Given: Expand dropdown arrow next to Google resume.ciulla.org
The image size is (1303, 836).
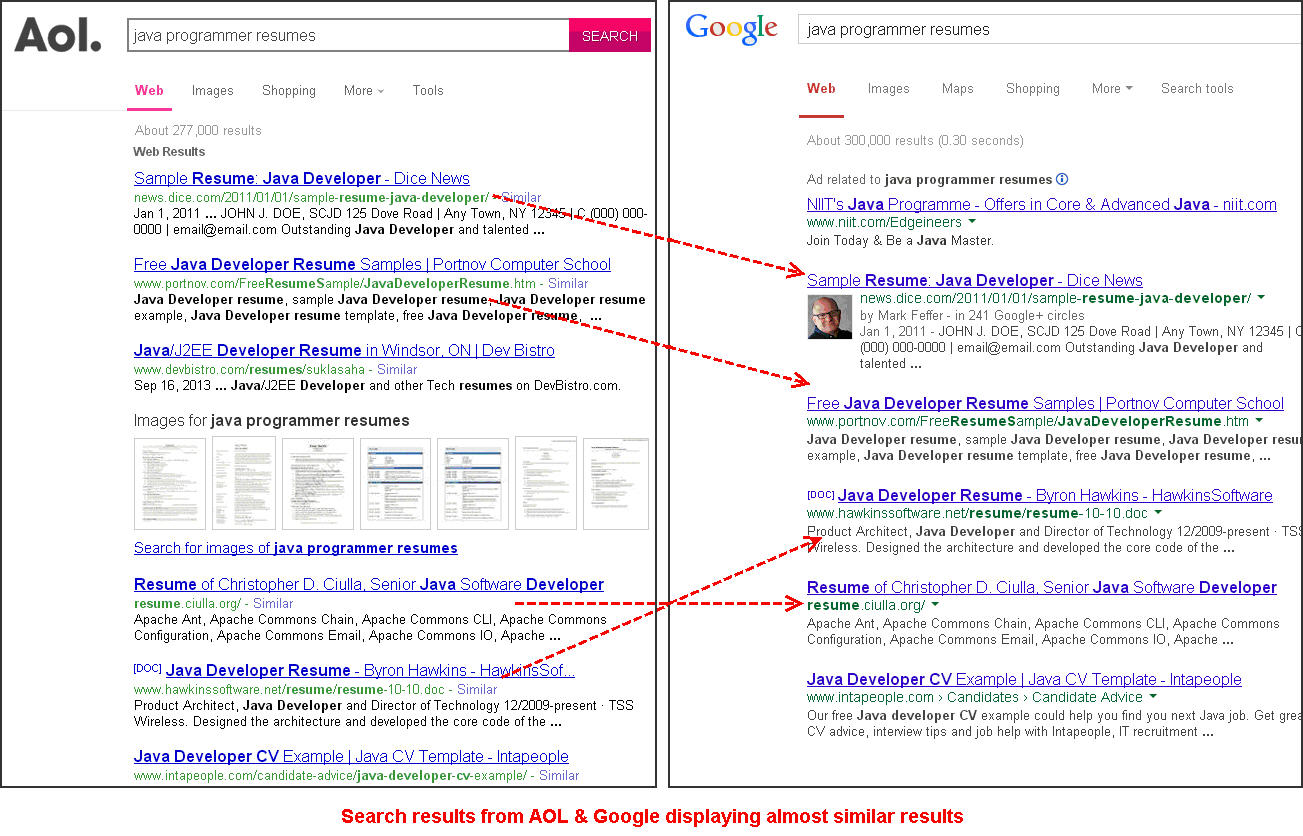Looking at the screenshot, I should (x=935, y=606).
